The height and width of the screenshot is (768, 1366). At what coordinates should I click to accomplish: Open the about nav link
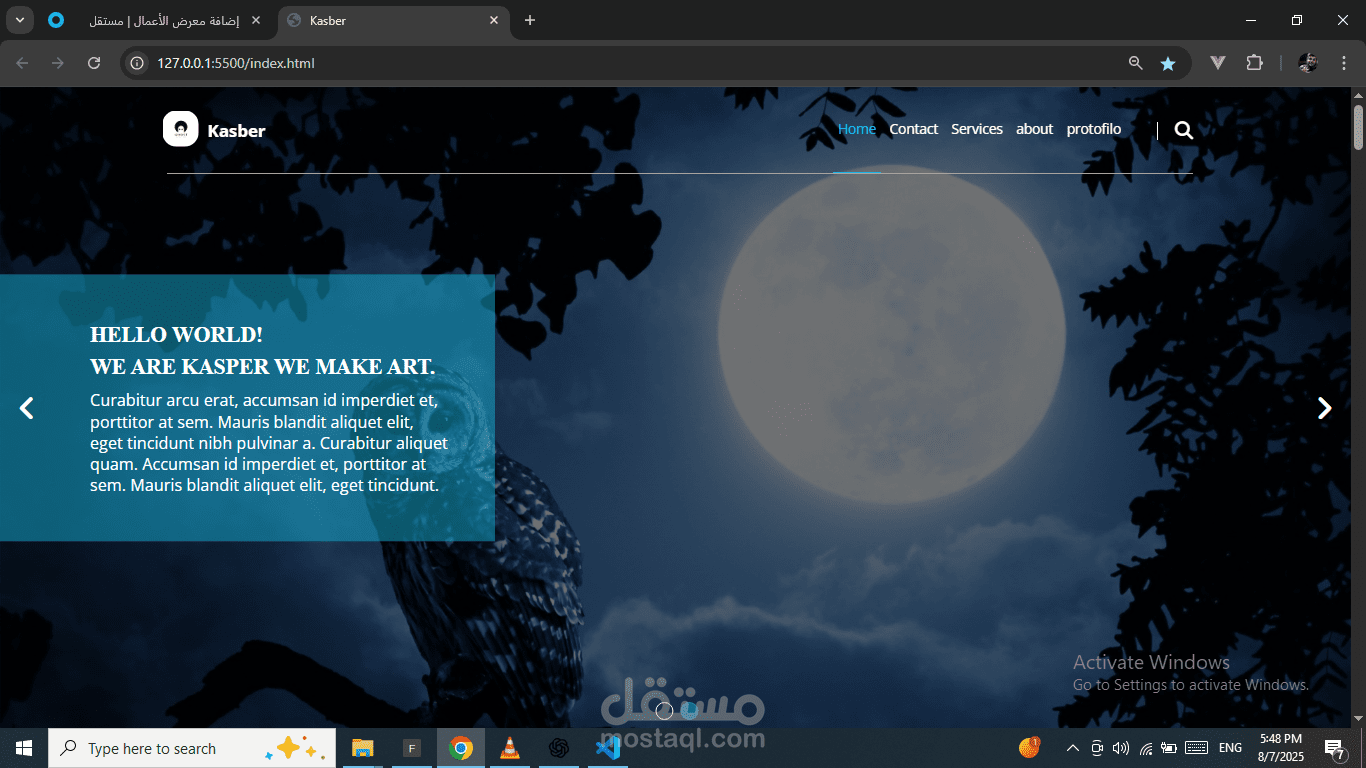[x=1035, y=129]
